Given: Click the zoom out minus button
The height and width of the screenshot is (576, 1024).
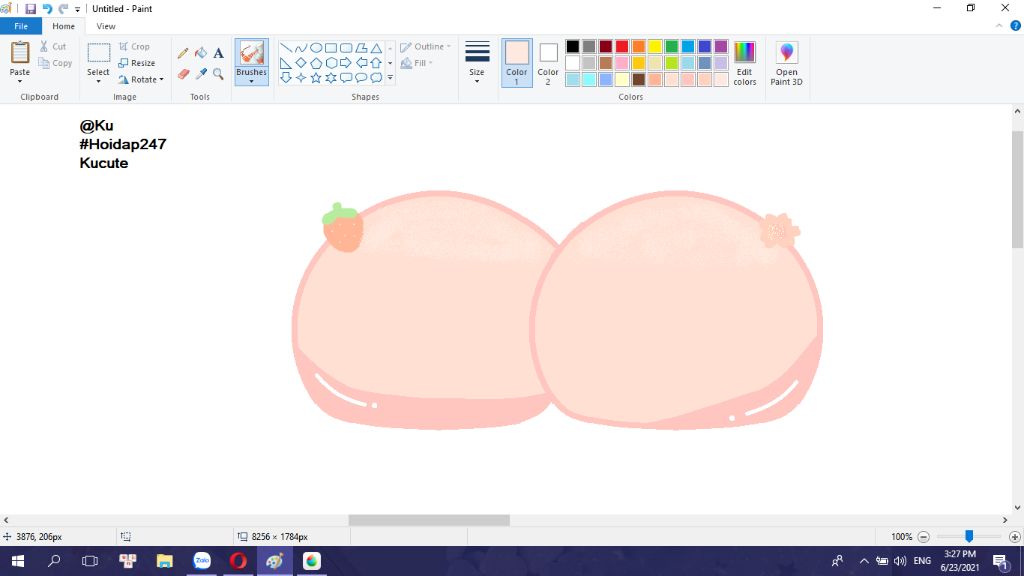Looking at the screenshot, I should [923, 537].
